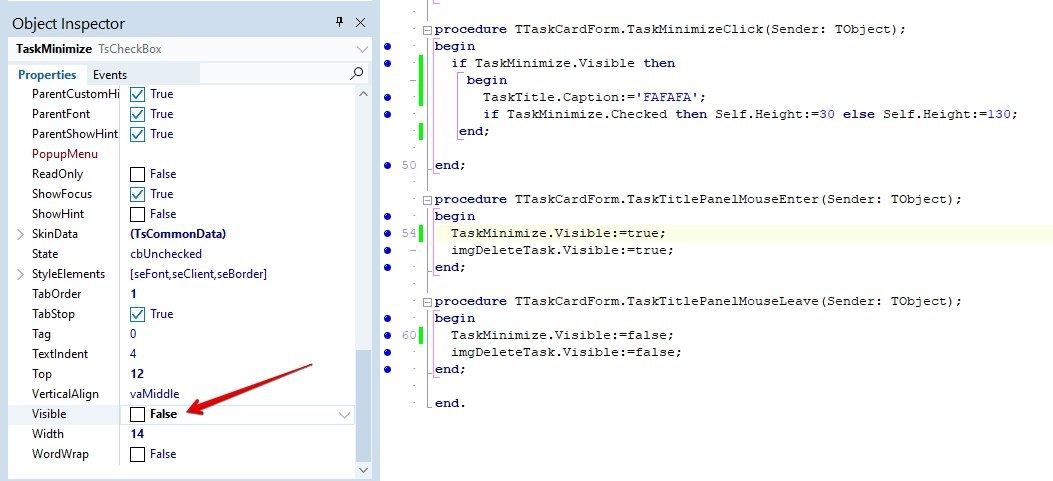
Task: Toggle the ShowFocus checkbox
Action: [x=137, y=194]
